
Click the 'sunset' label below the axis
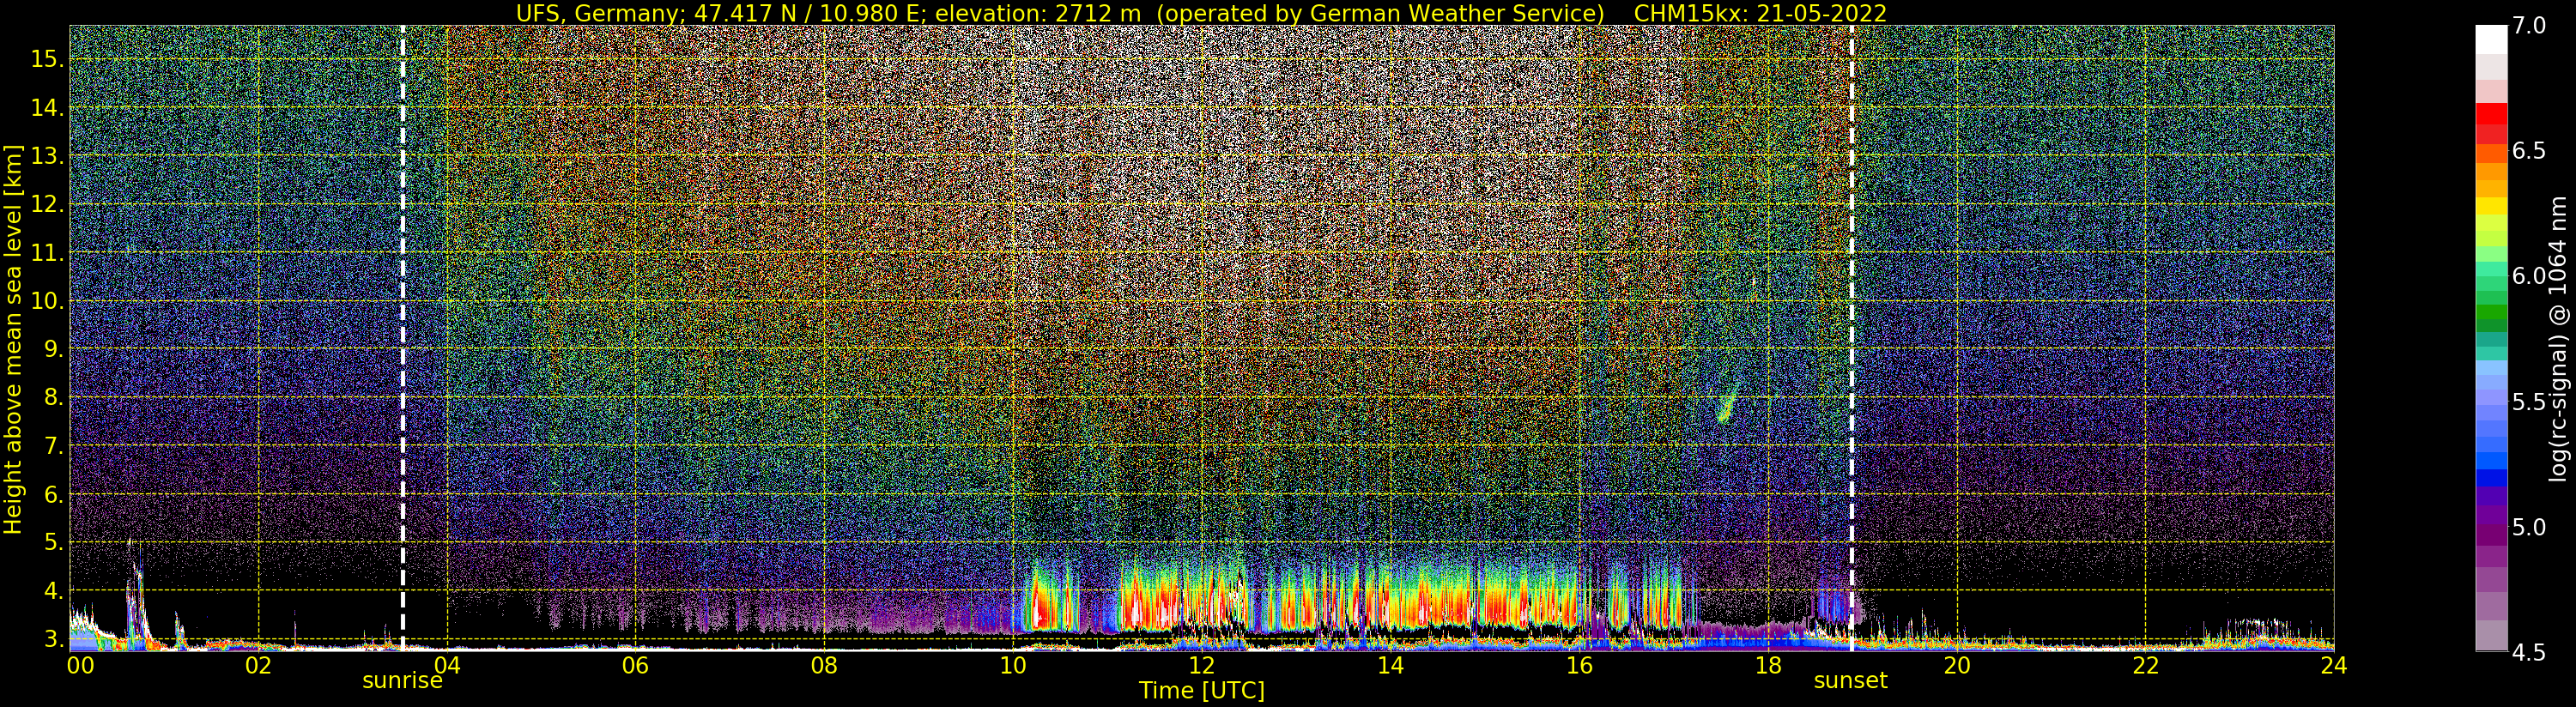[x=1851, y=681]
